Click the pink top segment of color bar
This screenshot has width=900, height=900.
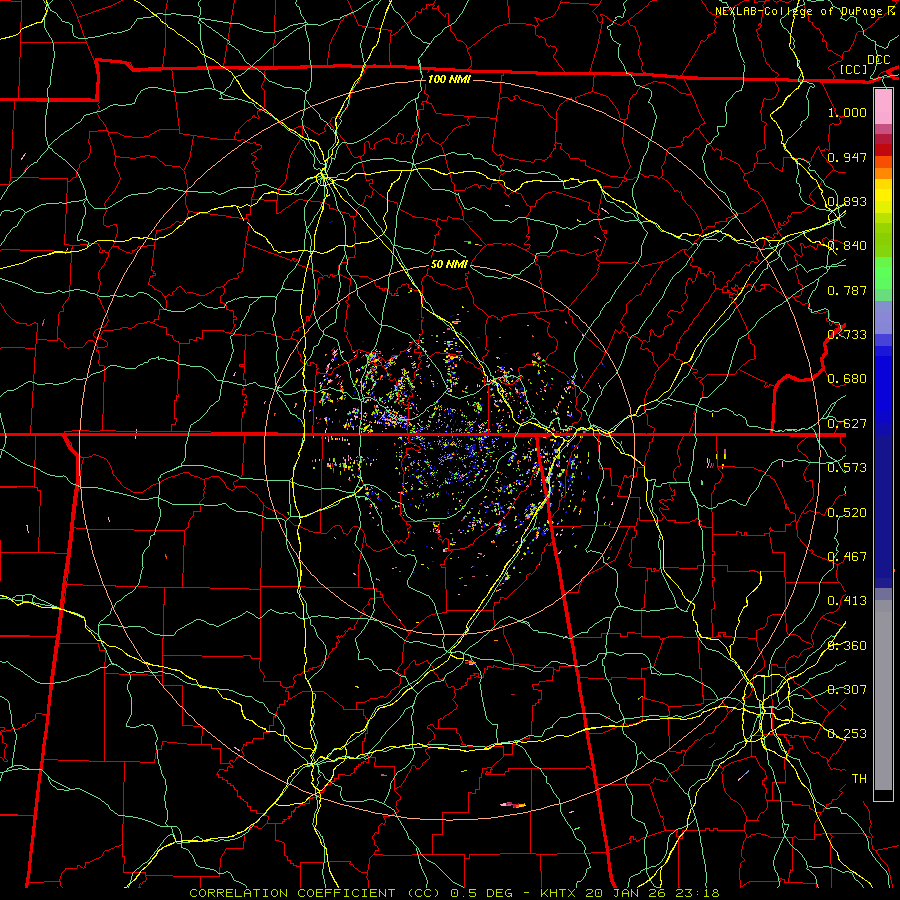tap(883, 107)
